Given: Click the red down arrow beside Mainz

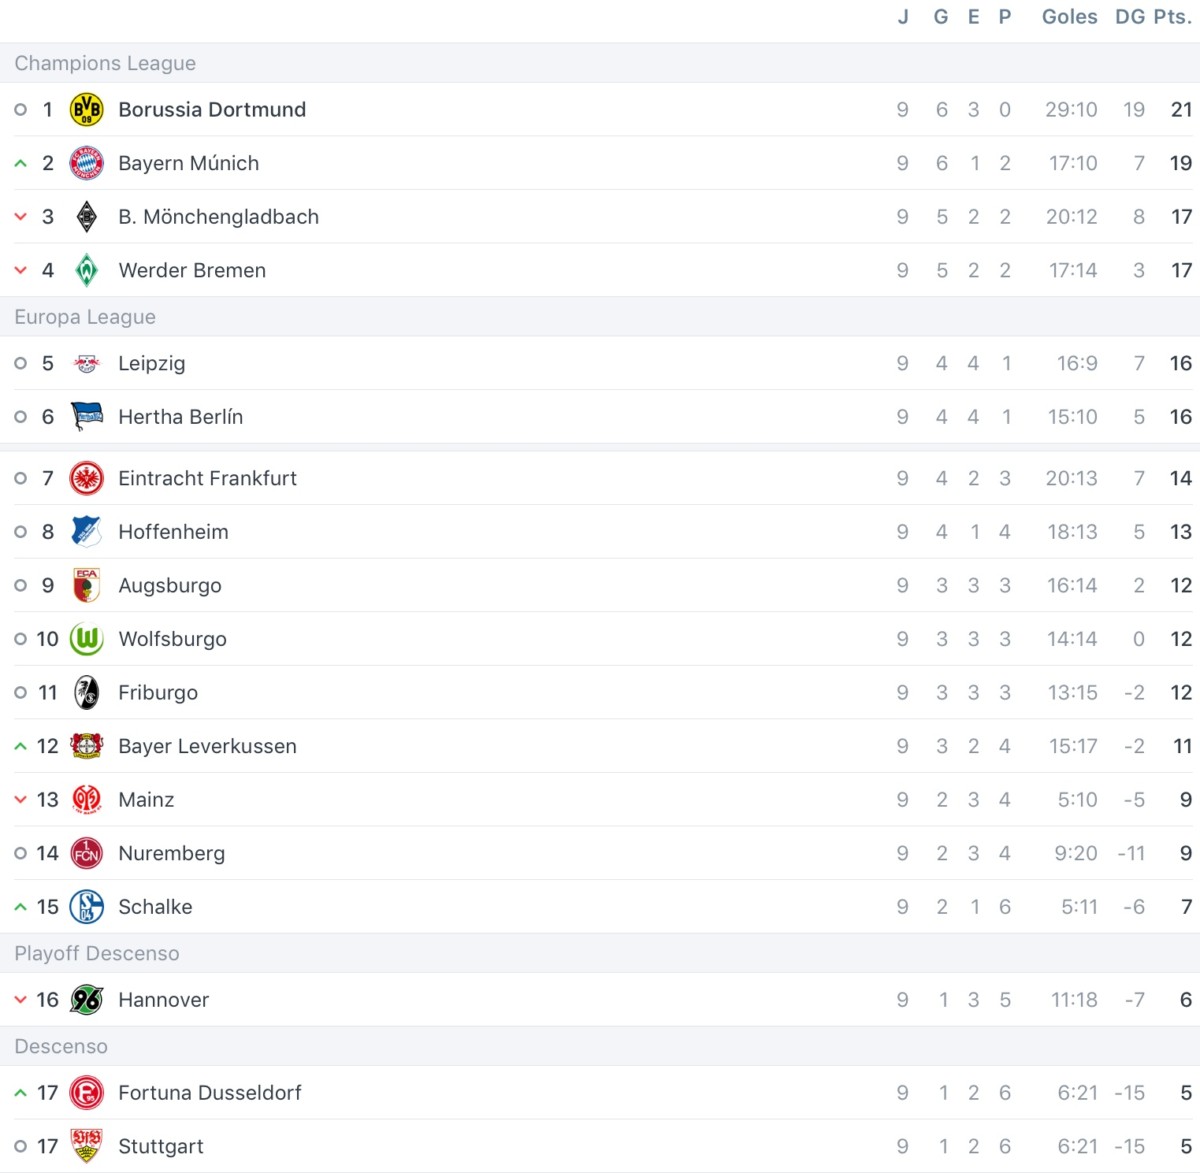Looking at the screenshot, I should click(21, 800).
